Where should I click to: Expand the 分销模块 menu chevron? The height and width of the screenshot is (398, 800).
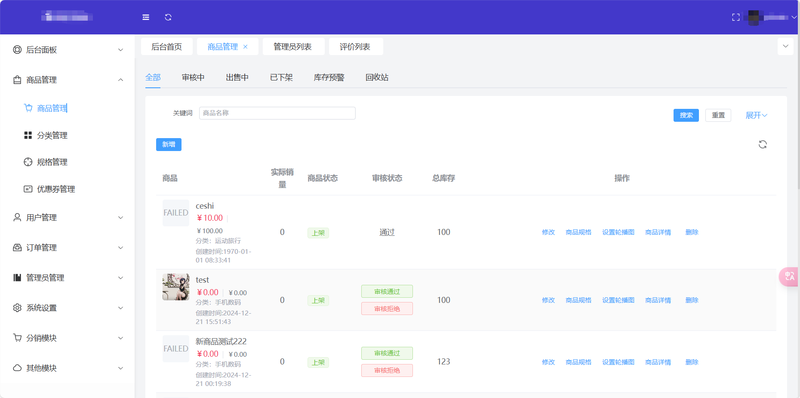[120, 338]
